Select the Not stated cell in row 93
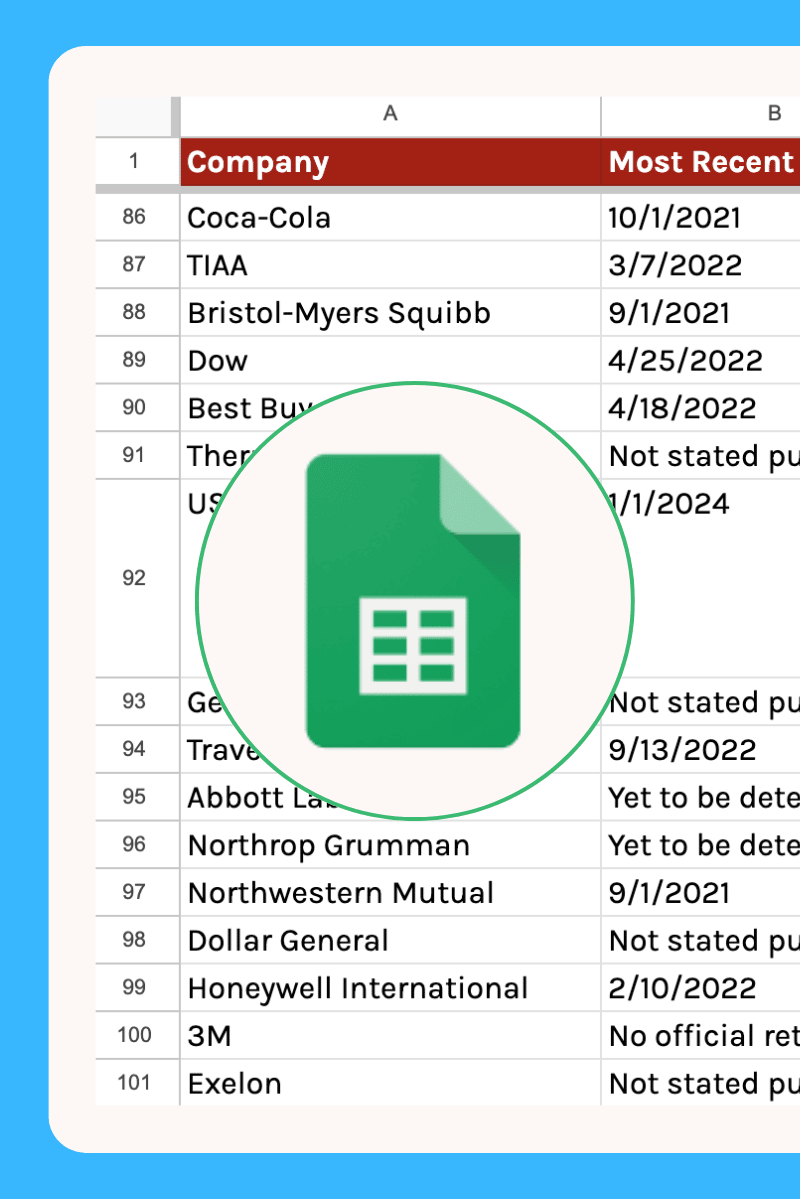 coord(701,702)
